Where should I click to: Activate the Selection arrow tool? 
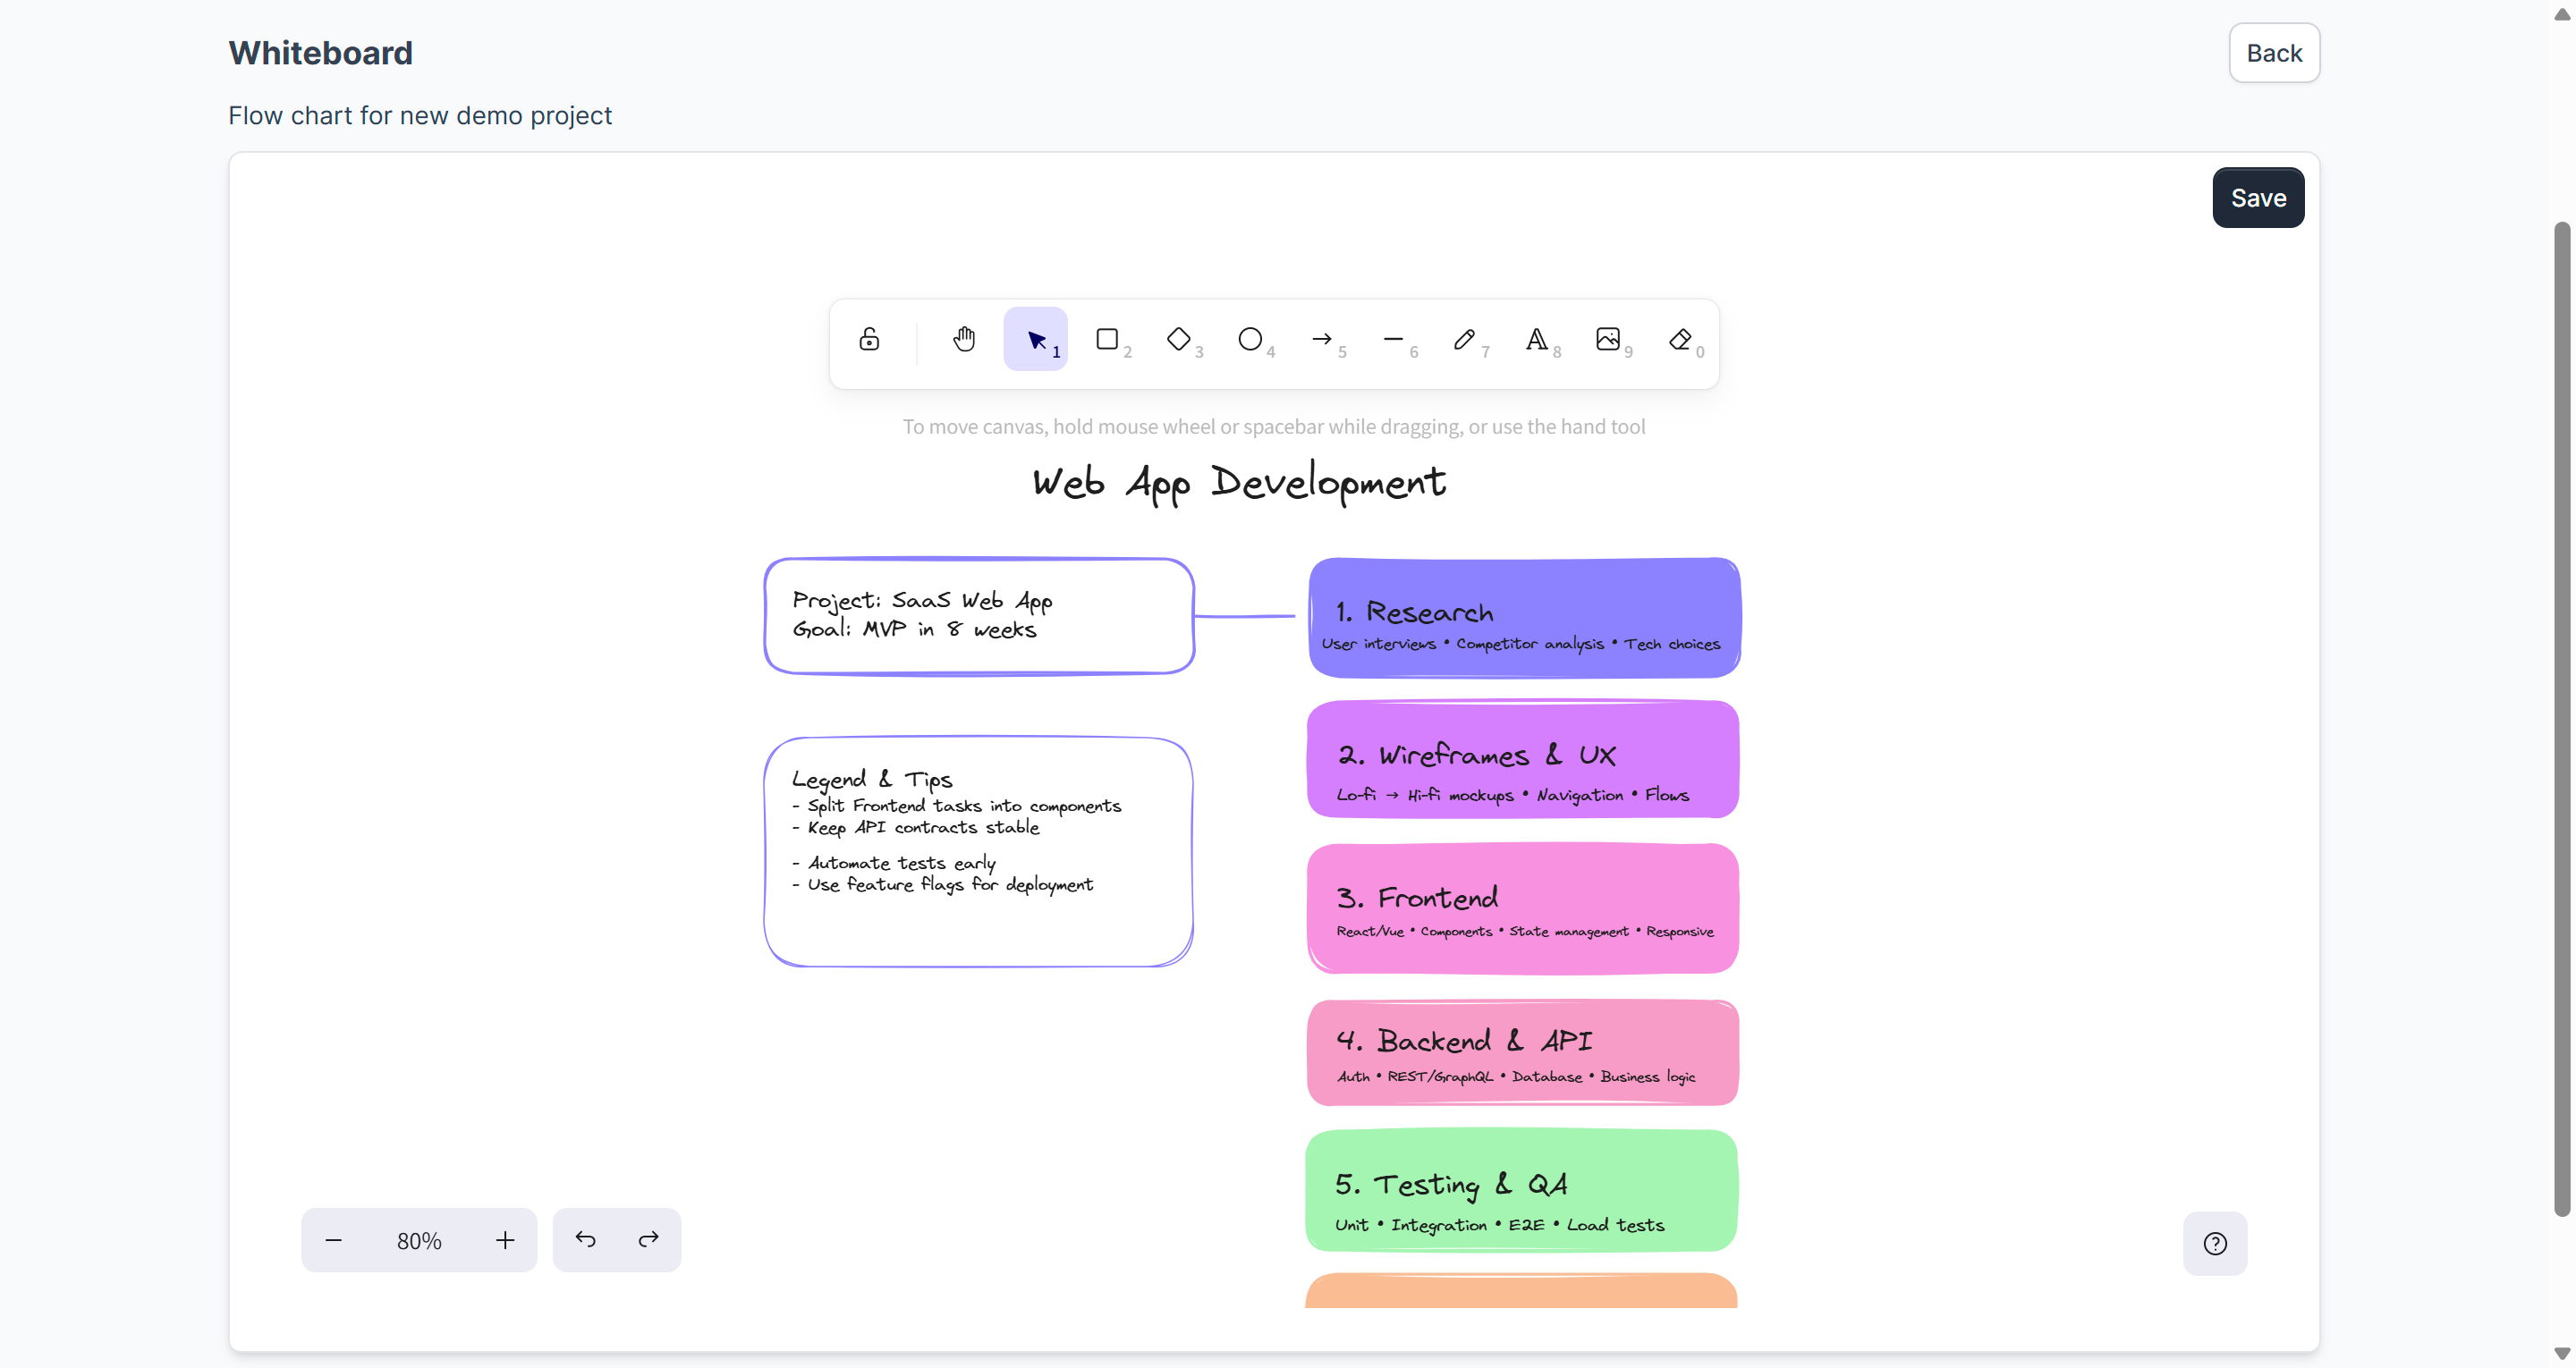coord(1035,339)
